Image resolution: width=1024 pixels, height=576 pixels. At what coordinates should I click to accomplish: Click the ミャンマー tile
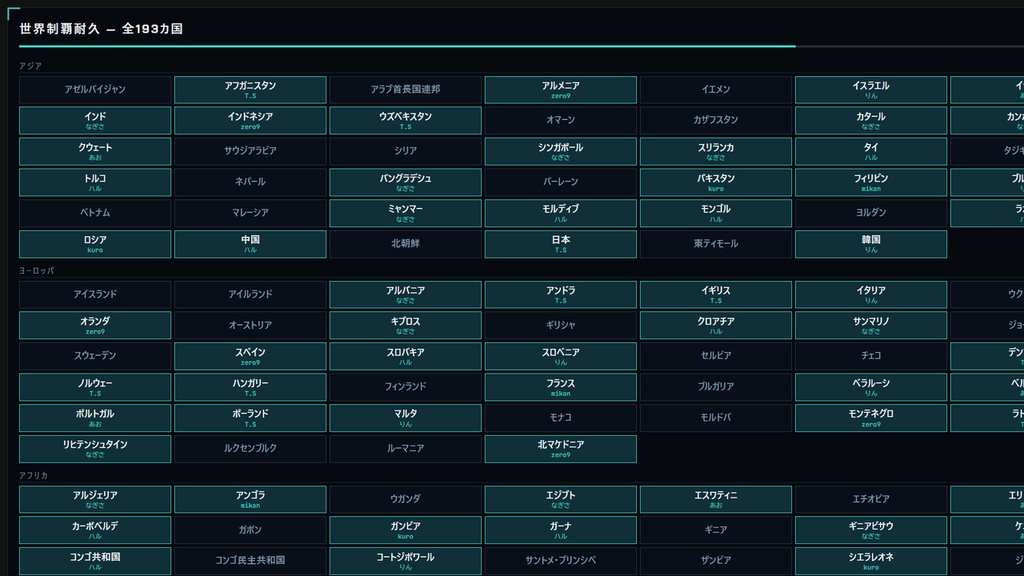[406, 213]
